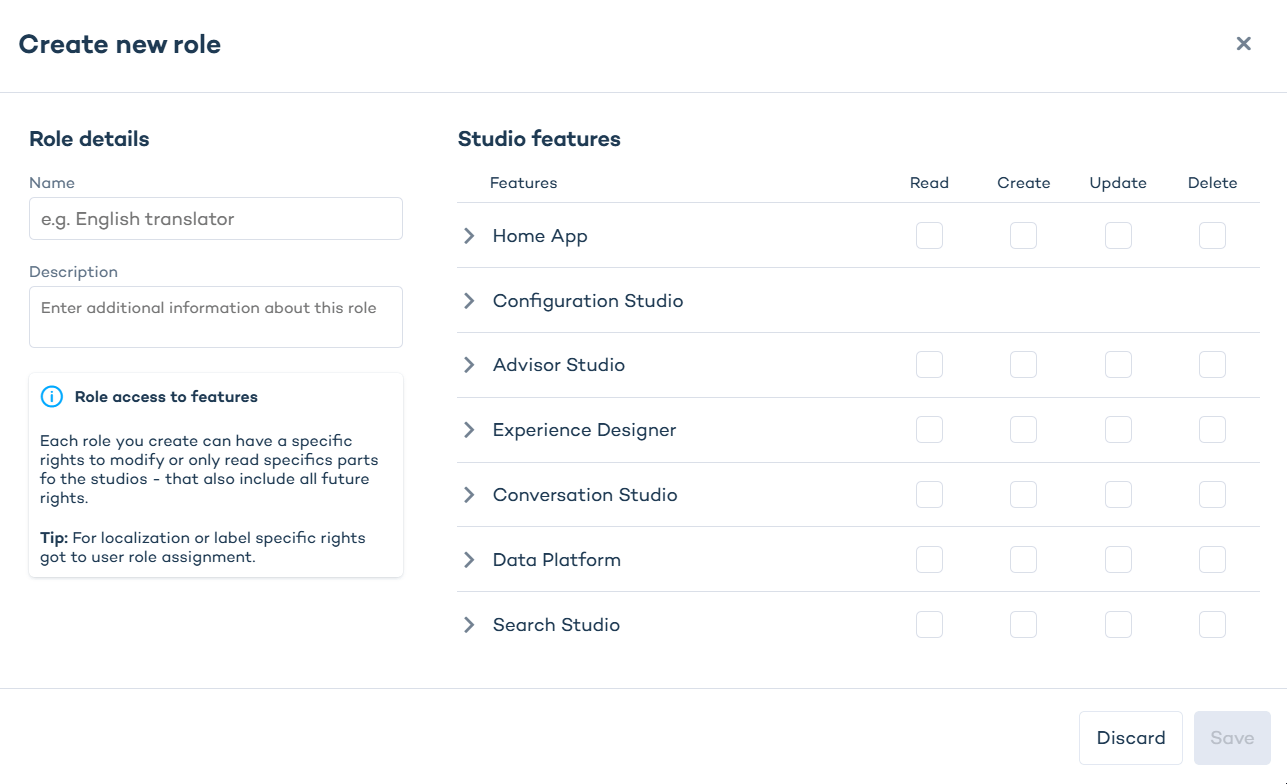The image size is (1287, 784).
Task: Tick Delete for Search Studio
Action: pyautogui.click(x=1212, y=625)
